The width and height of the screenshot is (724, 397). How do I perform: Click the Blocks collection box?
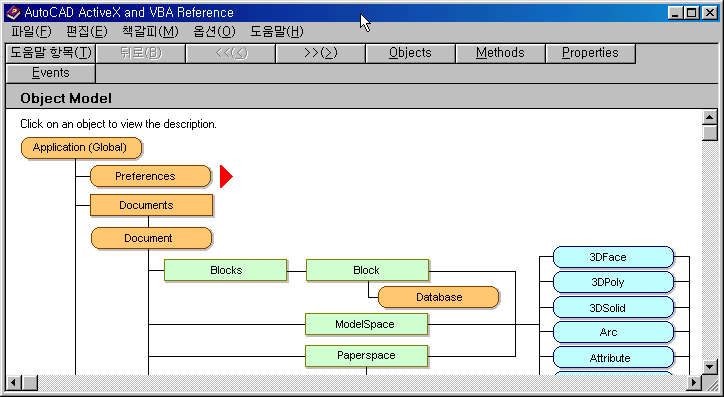click(225, 270)
